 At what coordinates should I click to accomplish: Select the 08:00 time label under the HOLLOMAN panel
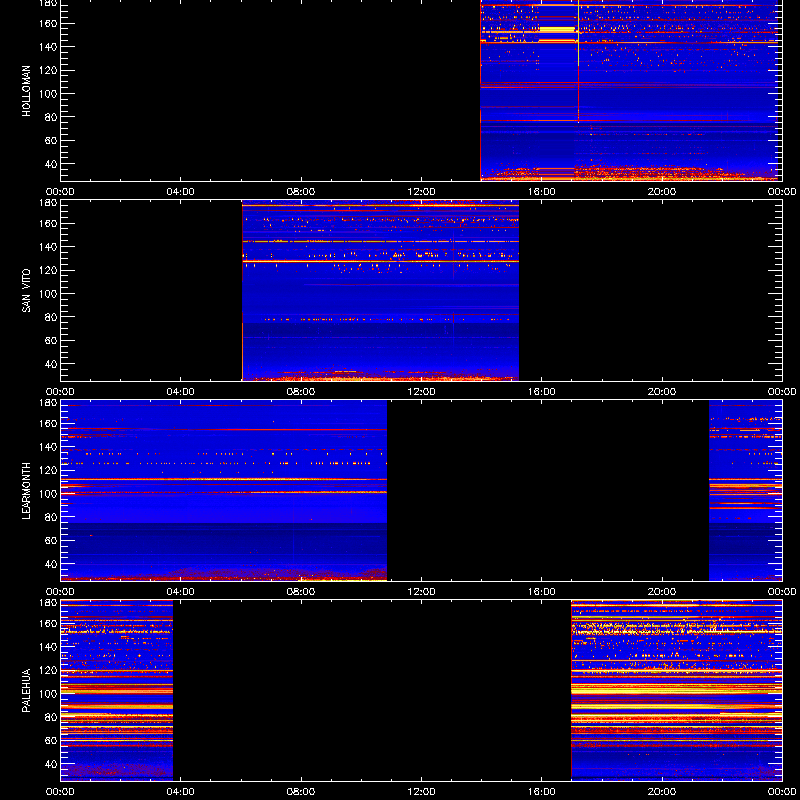(x=301, y=192)
